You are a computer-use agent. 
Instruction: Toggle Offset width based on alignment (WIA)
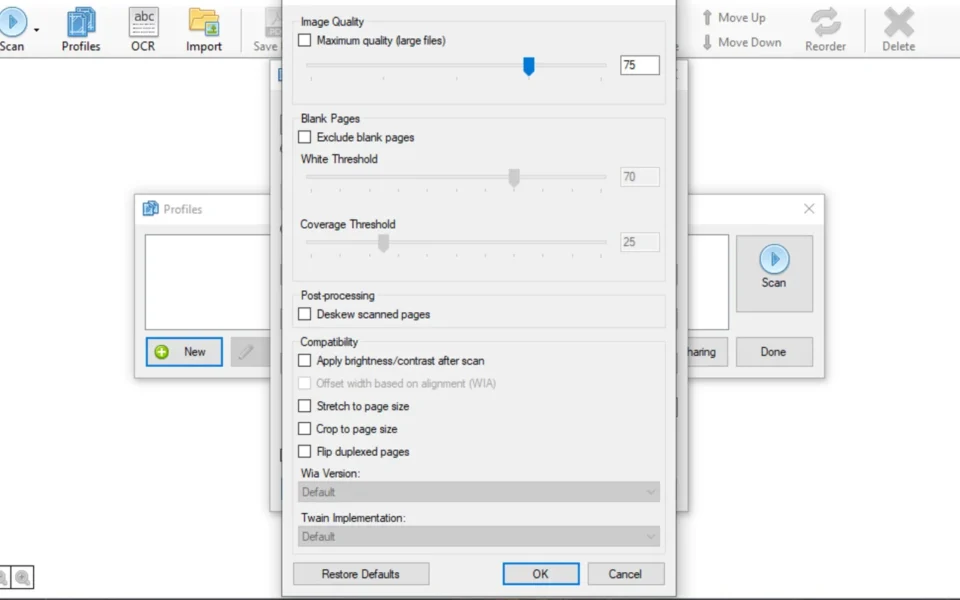(304, 383)
